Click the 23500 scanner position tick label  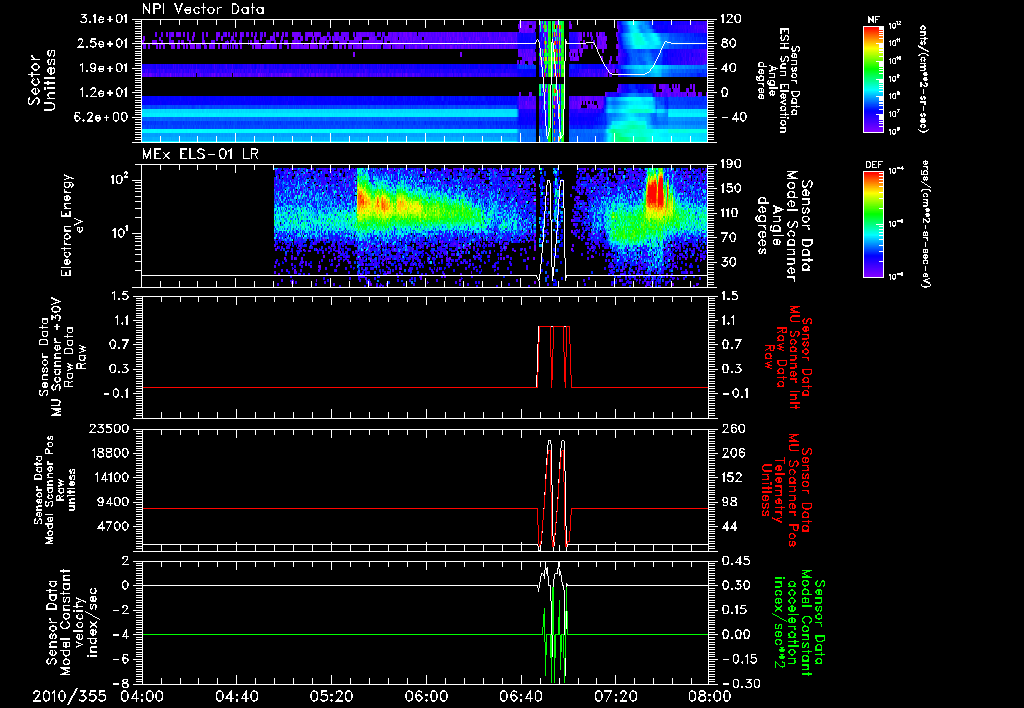109,428
